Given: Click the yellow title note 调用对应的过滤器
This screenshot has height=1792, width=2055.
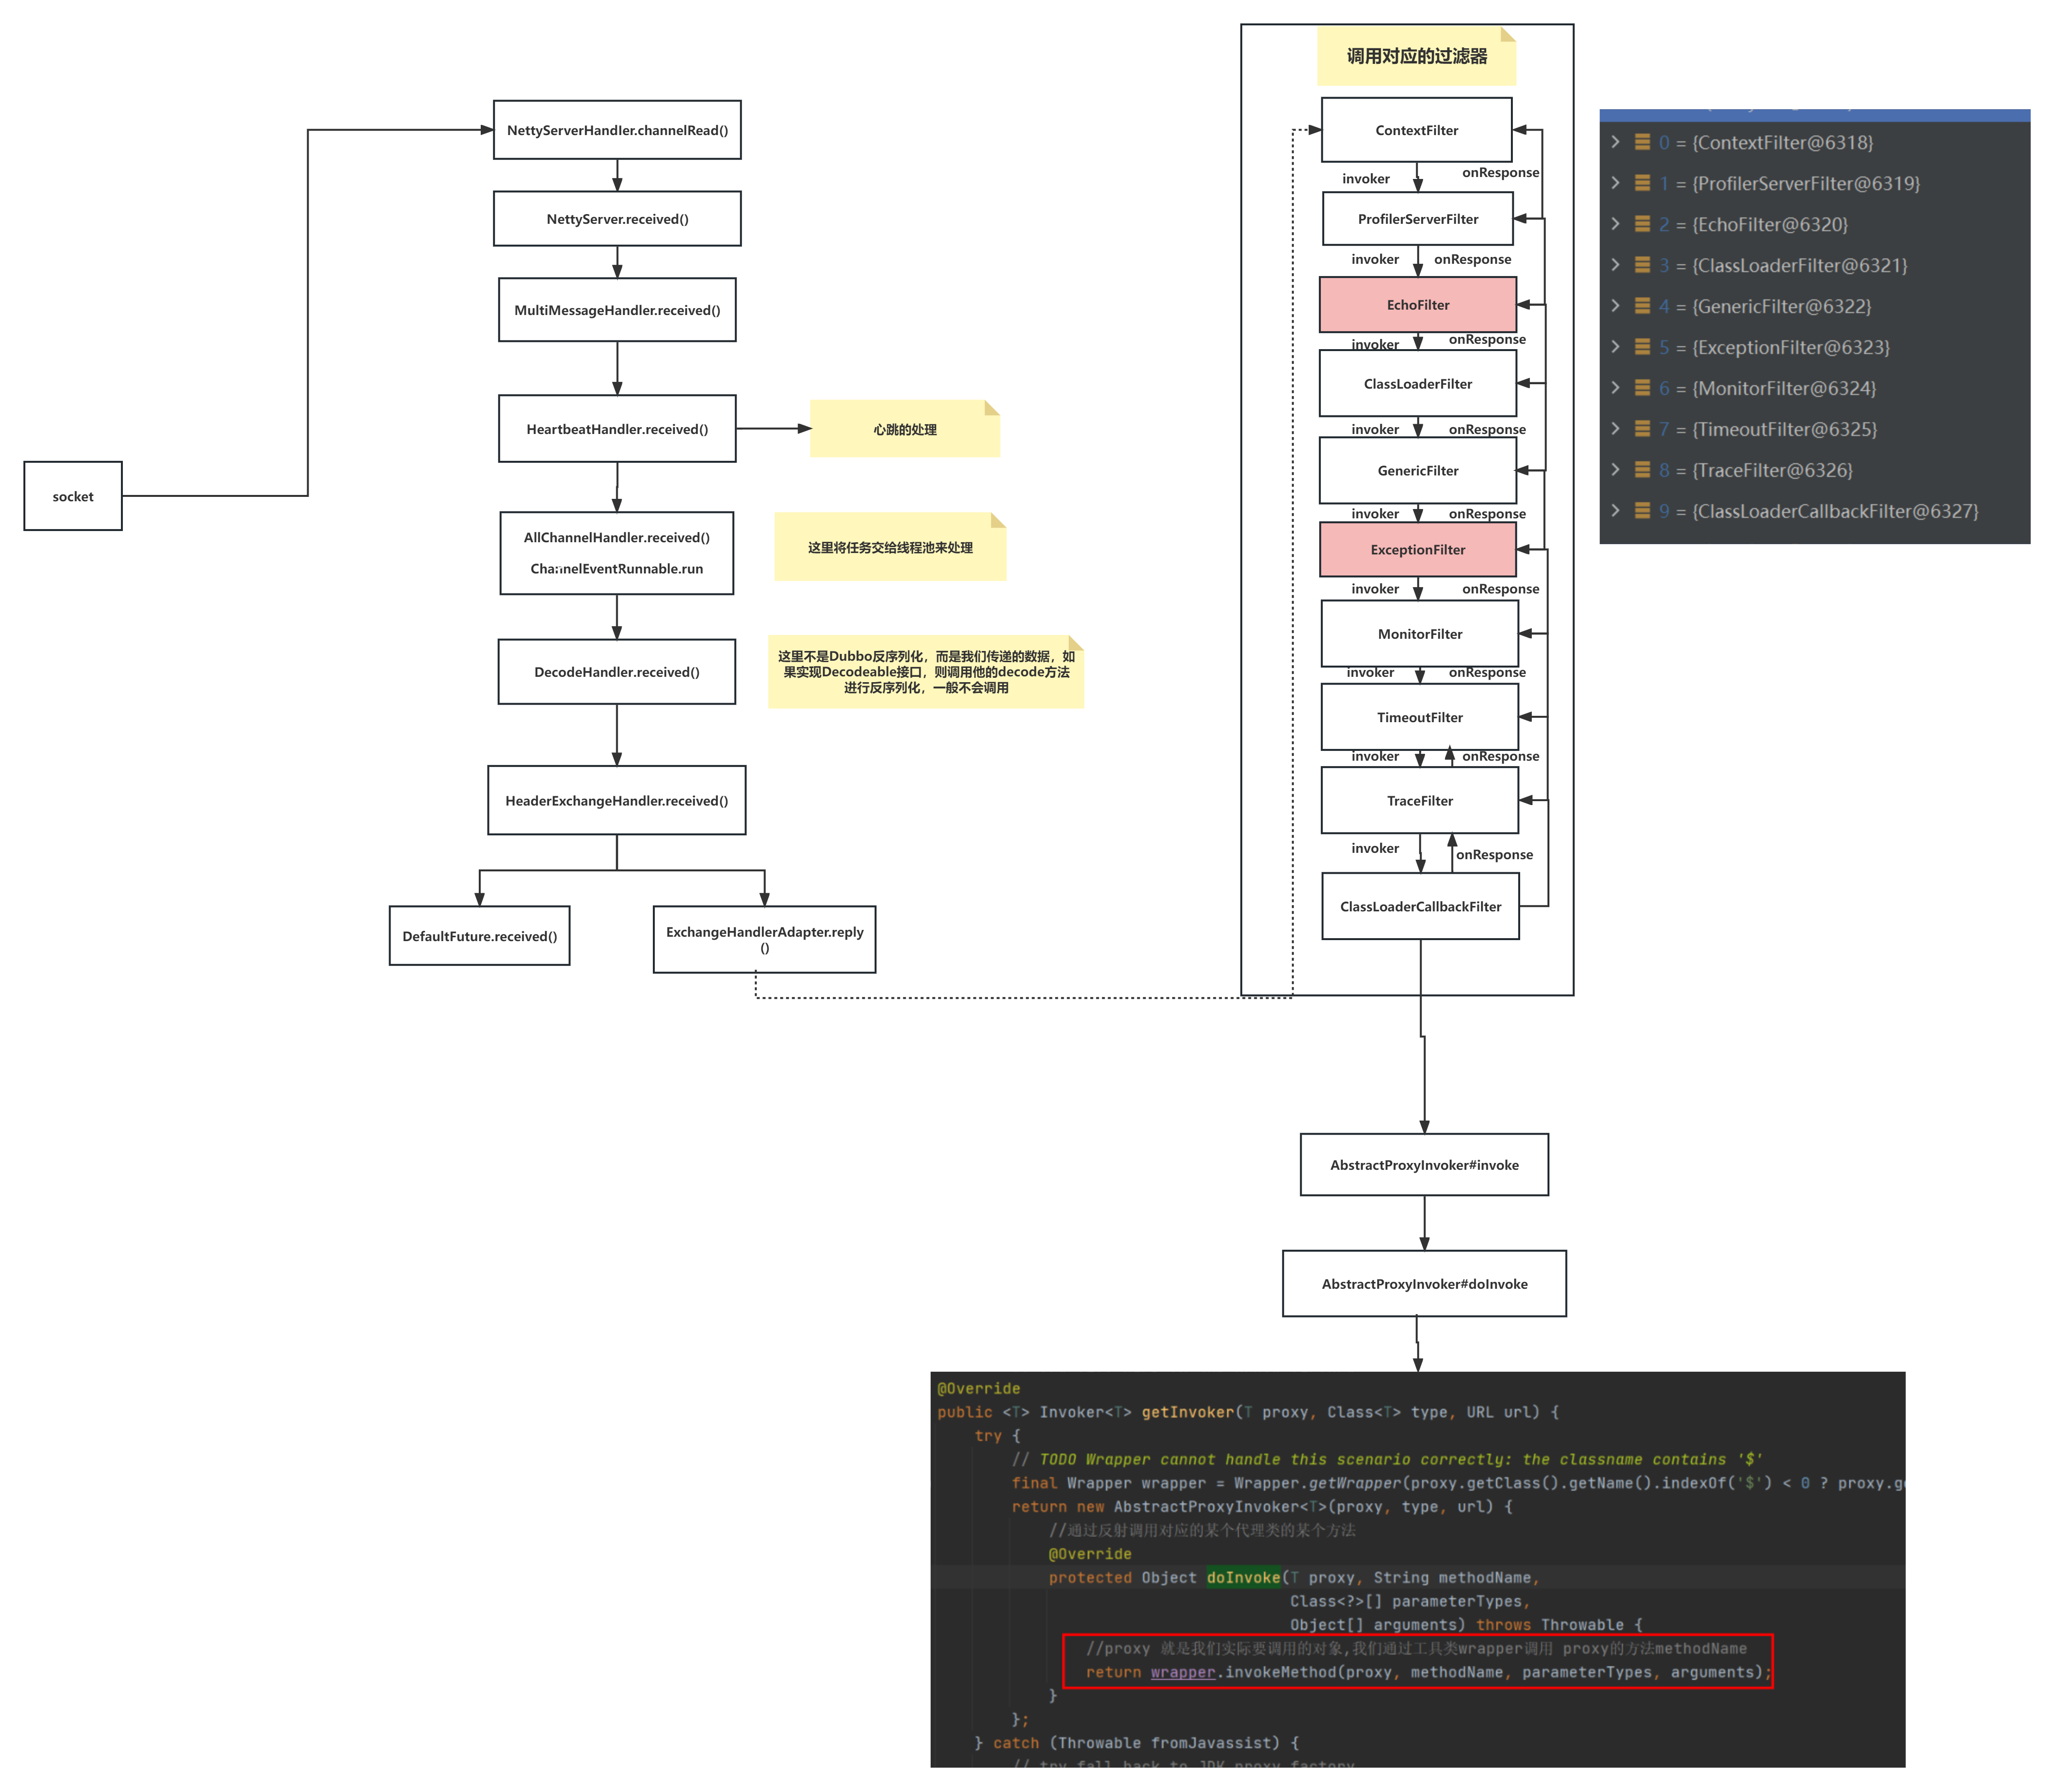Looking at the screenshot, I should pos(1417,56).
